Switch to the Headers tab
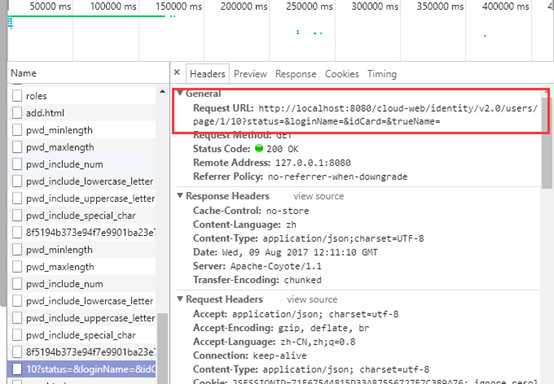The height and width of the screenshot is (384, 554). tap(207, 74)
